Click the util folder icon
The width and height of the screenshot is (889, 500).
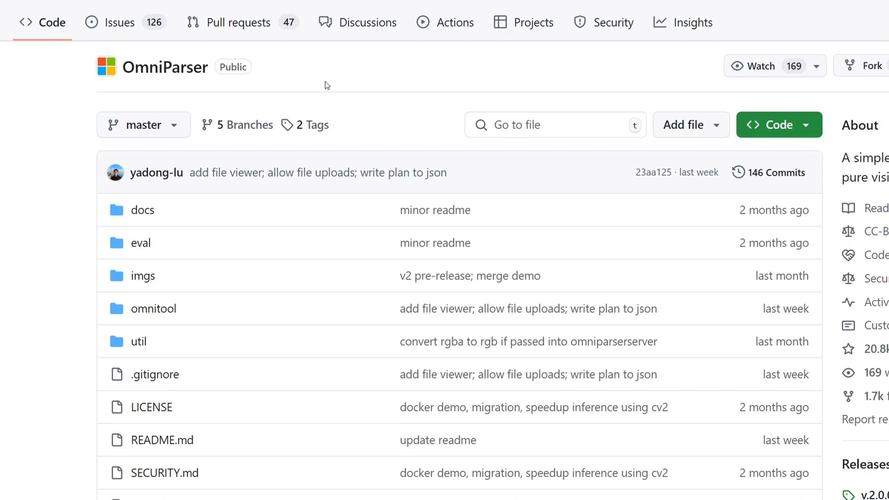(x=117, y=341)
